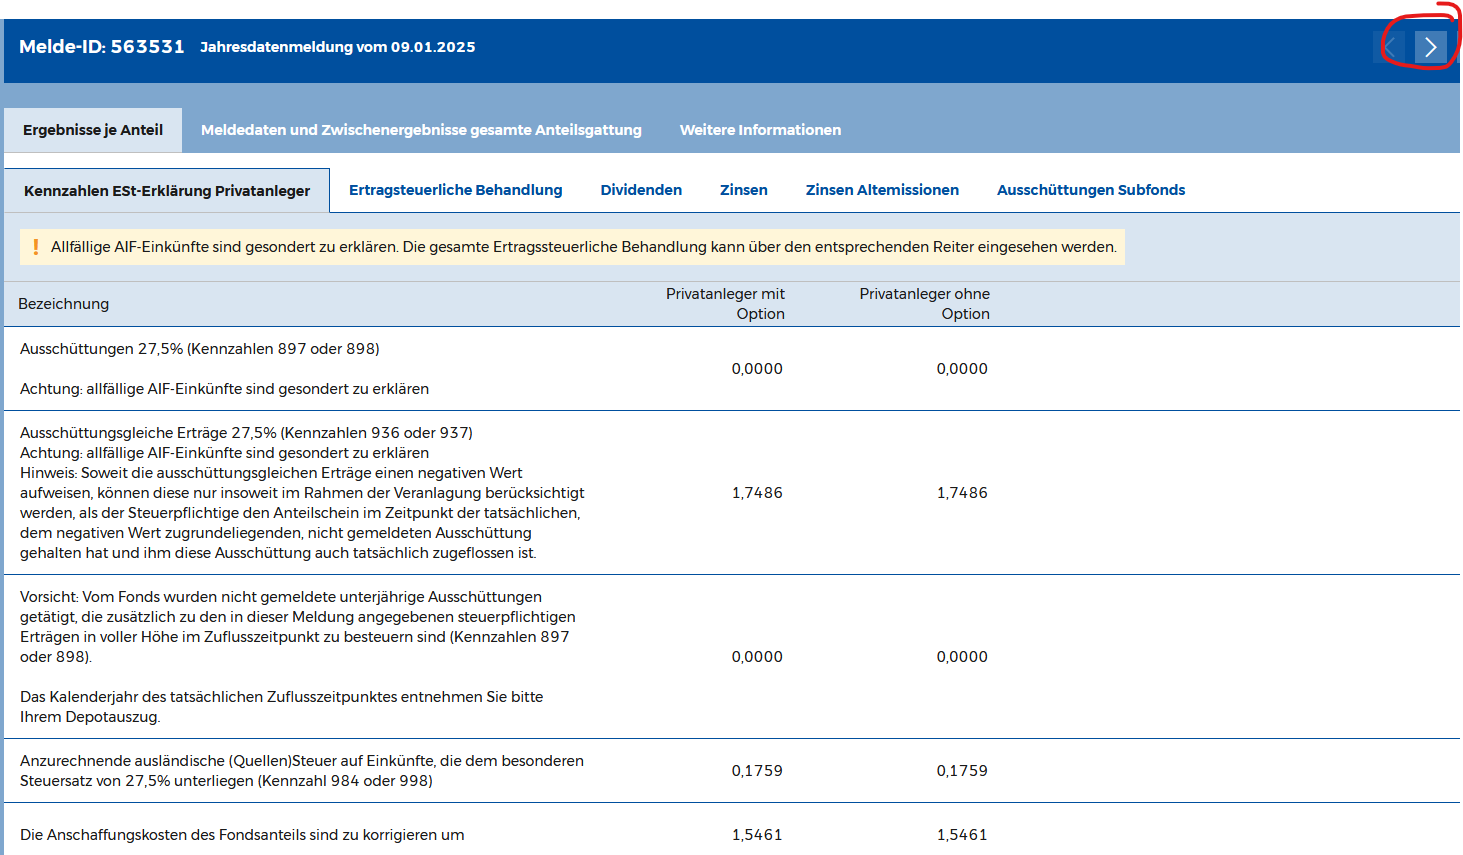Select value 1,7486 under Privatanleger mit Option
Viewport: 1463px width, 855px height.
tap(757, 493)
